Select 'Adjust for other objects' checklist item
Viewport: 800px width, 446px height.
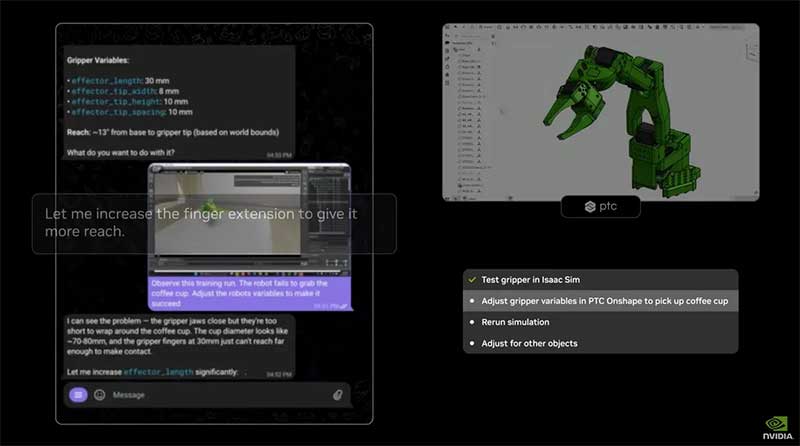(601, 343)
